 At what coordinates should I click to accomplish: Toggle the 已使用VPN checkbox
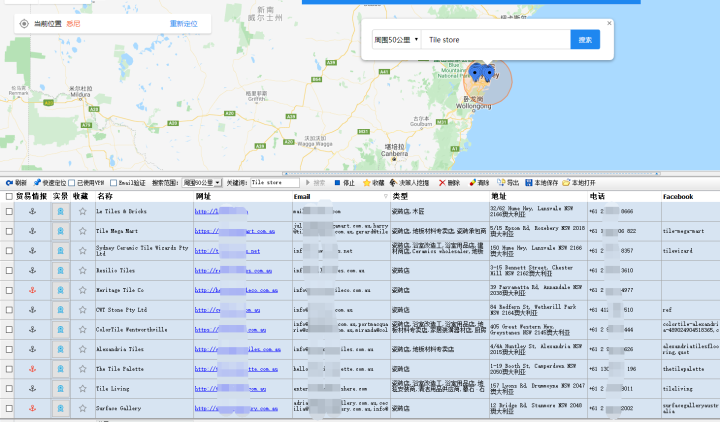pyautogui.click(x=72, y=183)
